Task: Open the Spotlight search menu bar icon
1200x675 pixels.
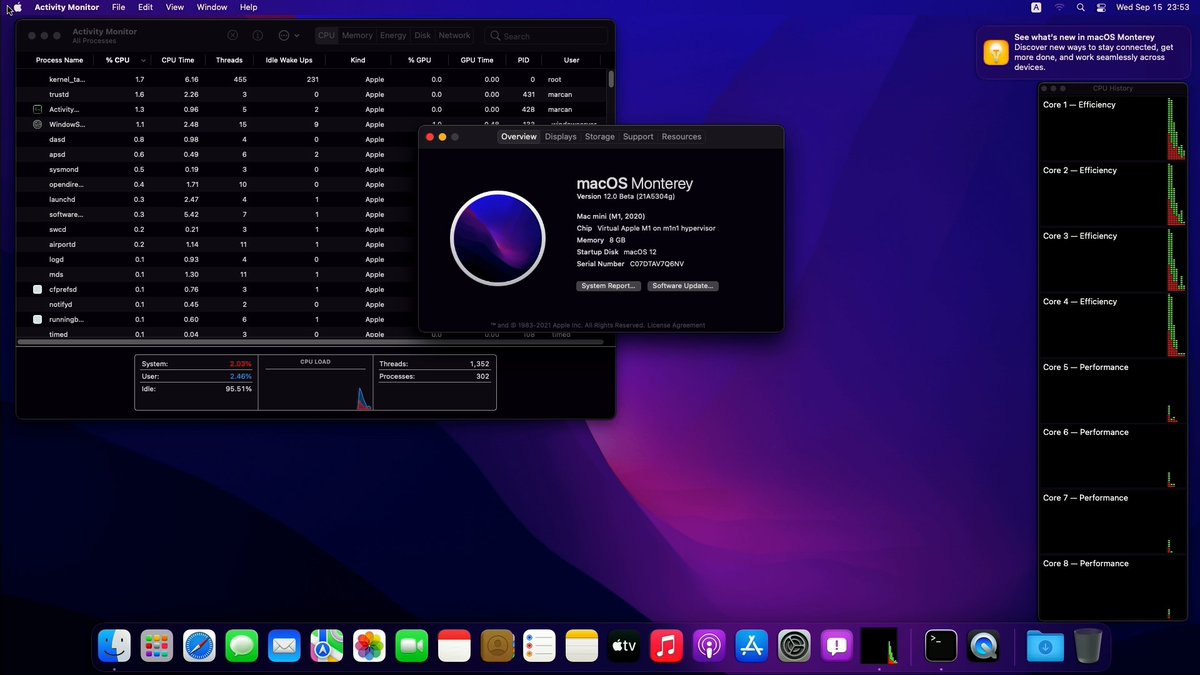Action: click(1080, 7)
